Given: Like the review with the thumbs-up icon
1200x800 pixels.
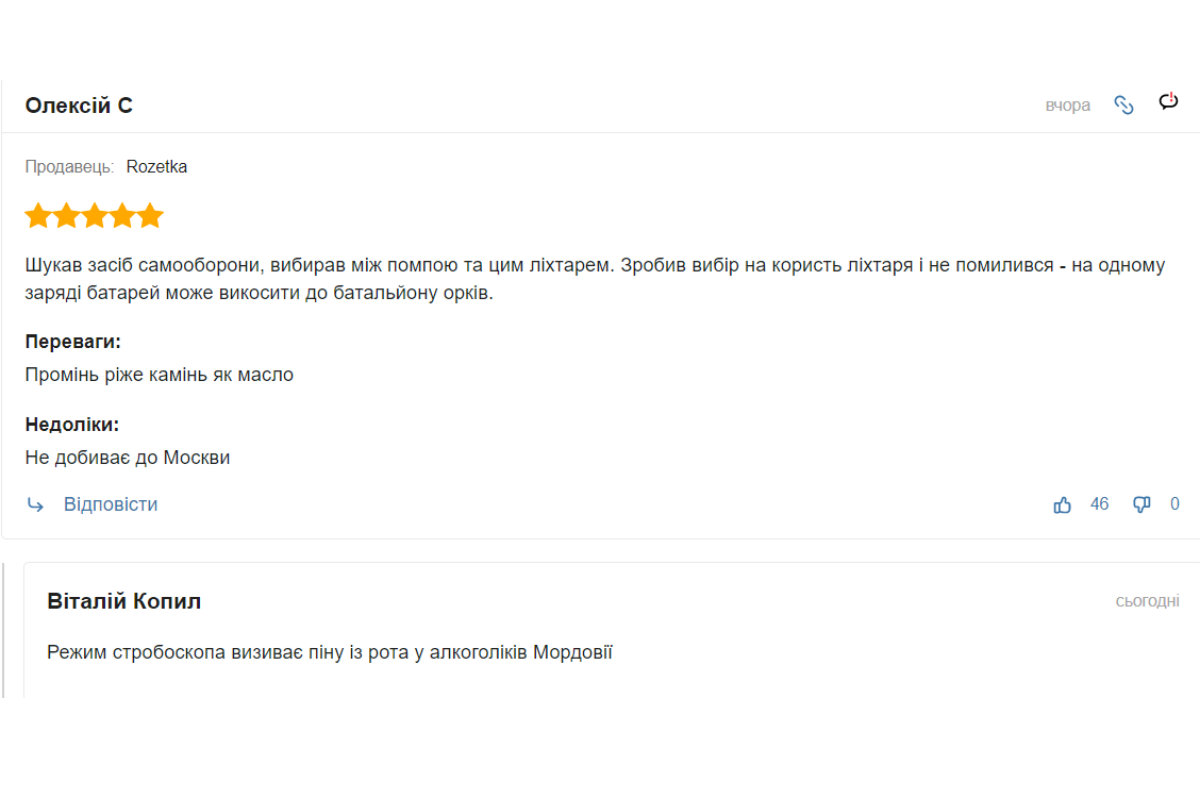Looking at the screenshot, I should pyautogui.click(x=1062, y=505).
